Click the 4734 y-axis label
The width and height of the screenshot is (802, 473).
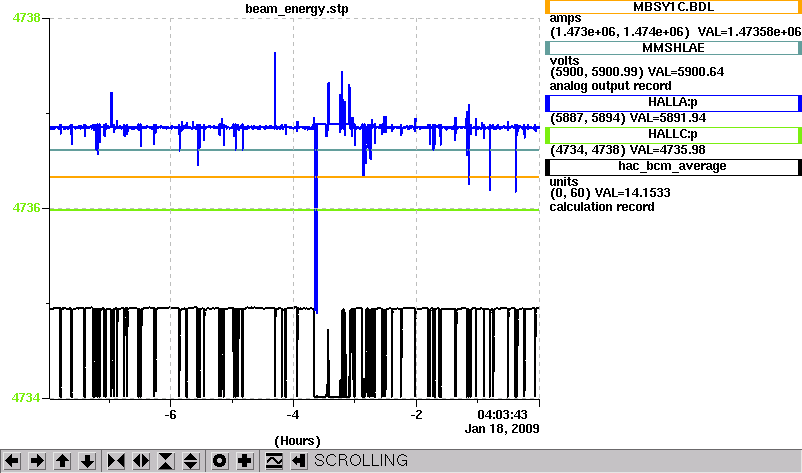26,397
